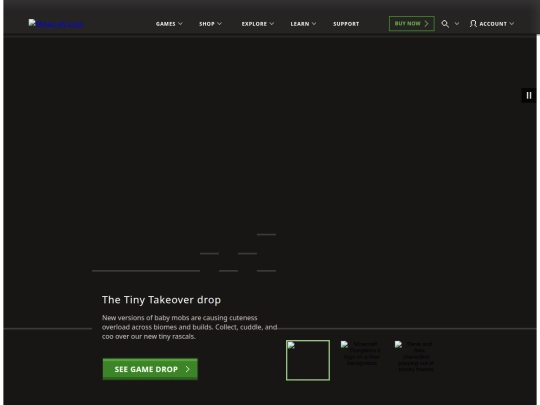
Task: Open the Learn menu
Action: 300,24
